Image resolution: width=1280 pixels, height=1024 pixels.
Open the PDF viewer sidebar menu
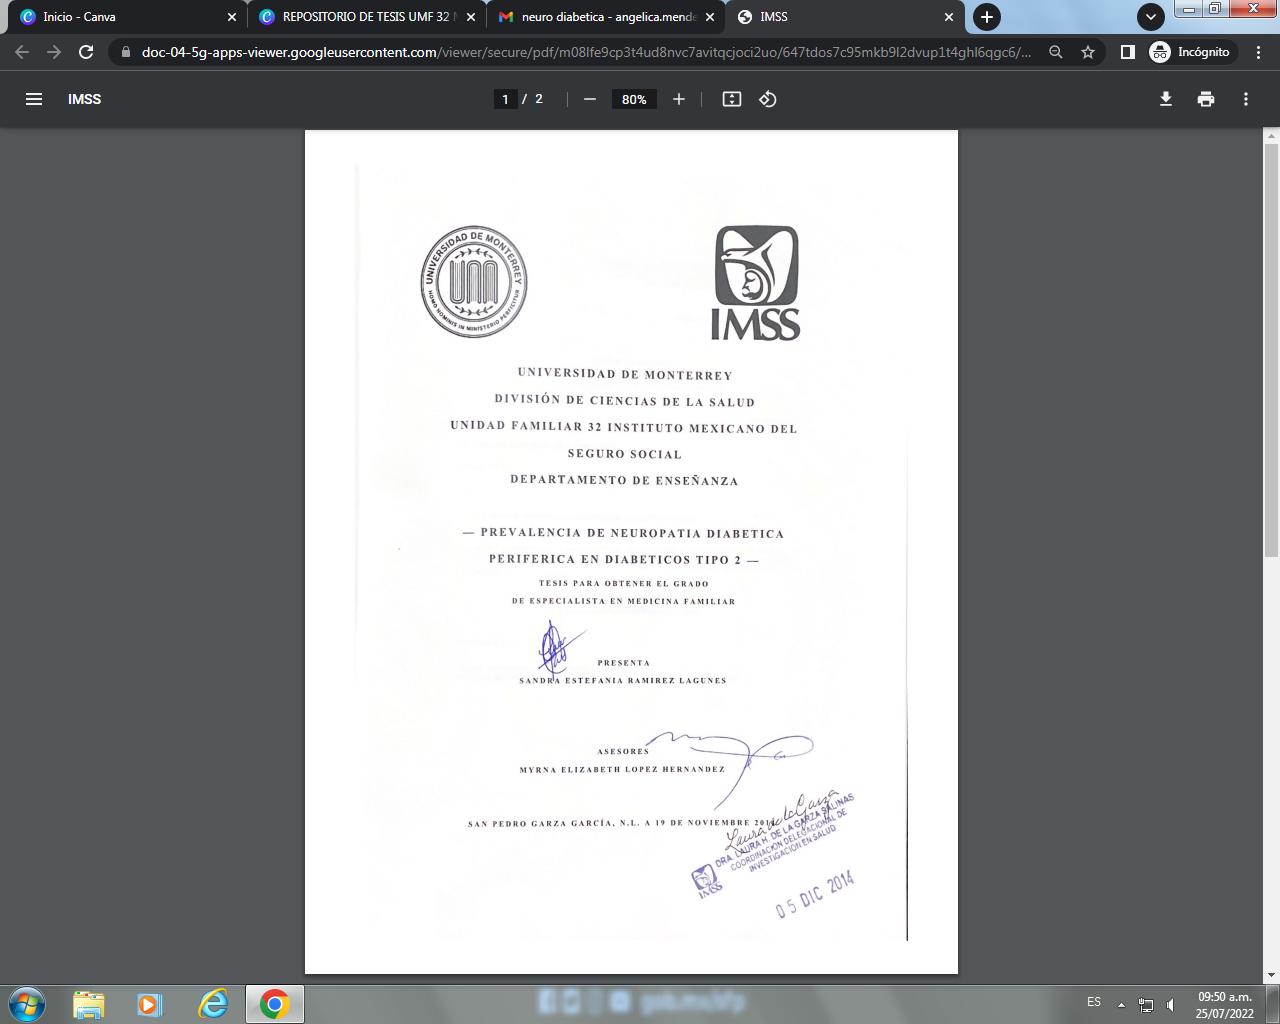[34, 99]
